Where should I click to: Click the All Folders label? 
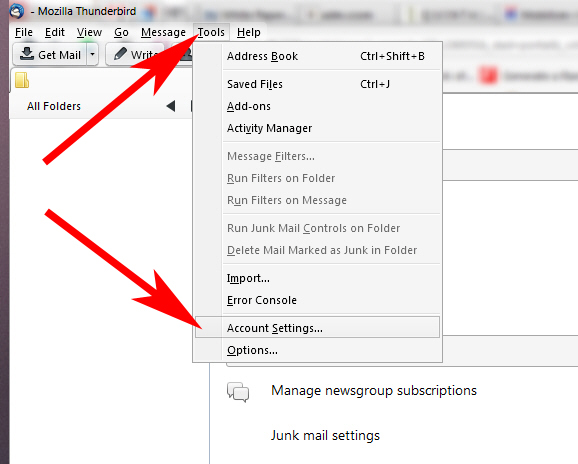(x=54, y=106)
